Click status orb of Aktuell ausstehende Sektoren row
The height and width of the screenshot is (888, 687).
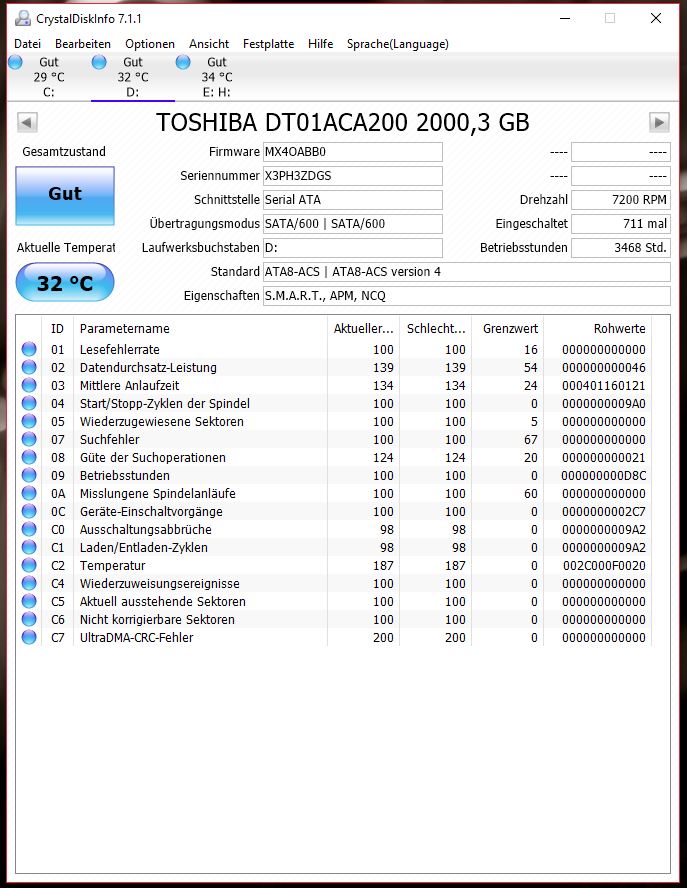click(29, 601)
